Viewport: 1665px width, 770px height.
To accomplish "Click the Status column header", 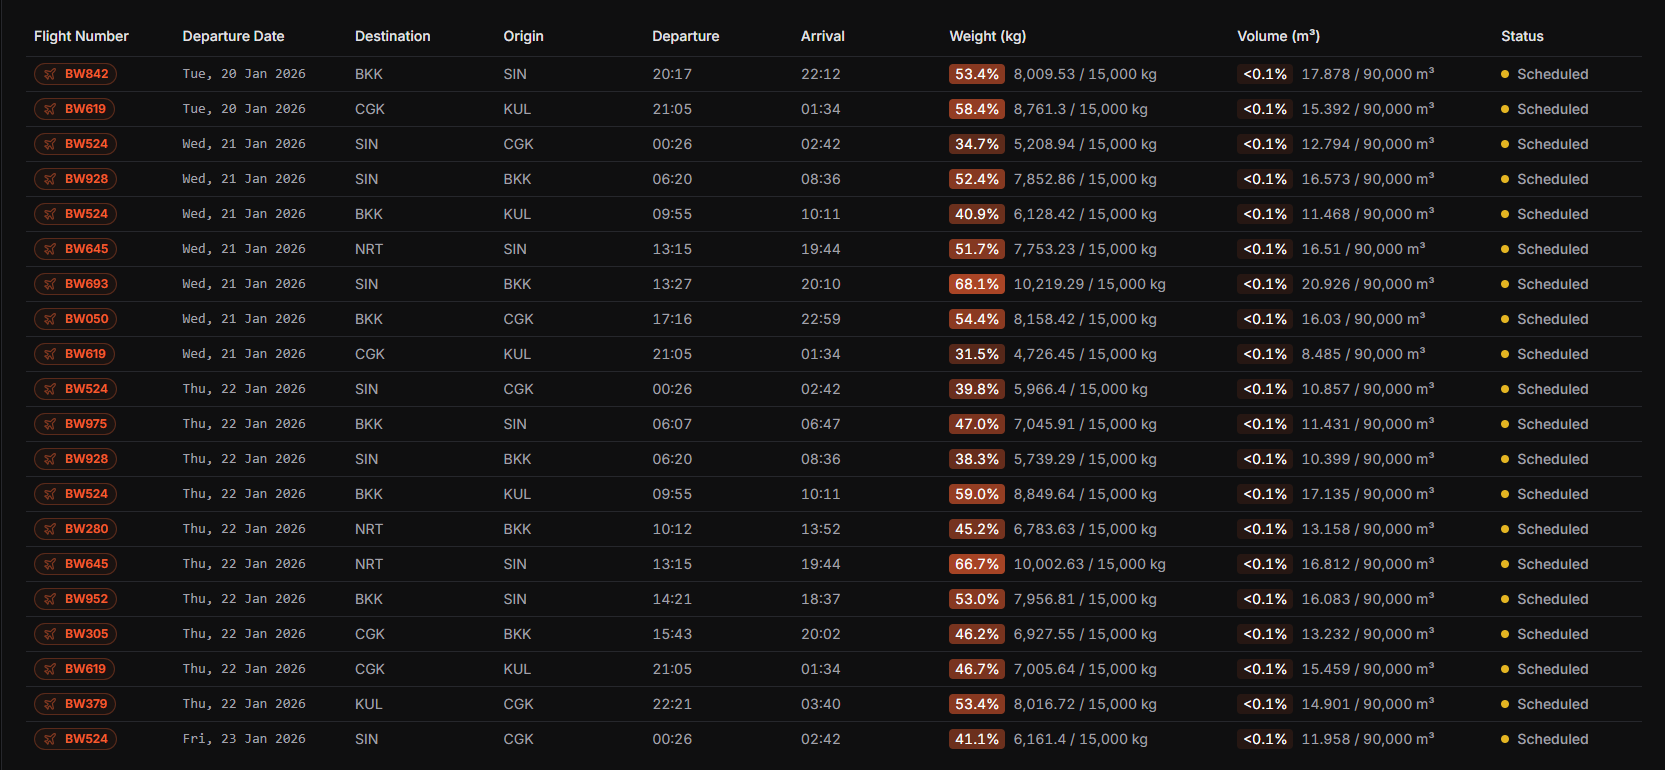I will coord(1522,36).
